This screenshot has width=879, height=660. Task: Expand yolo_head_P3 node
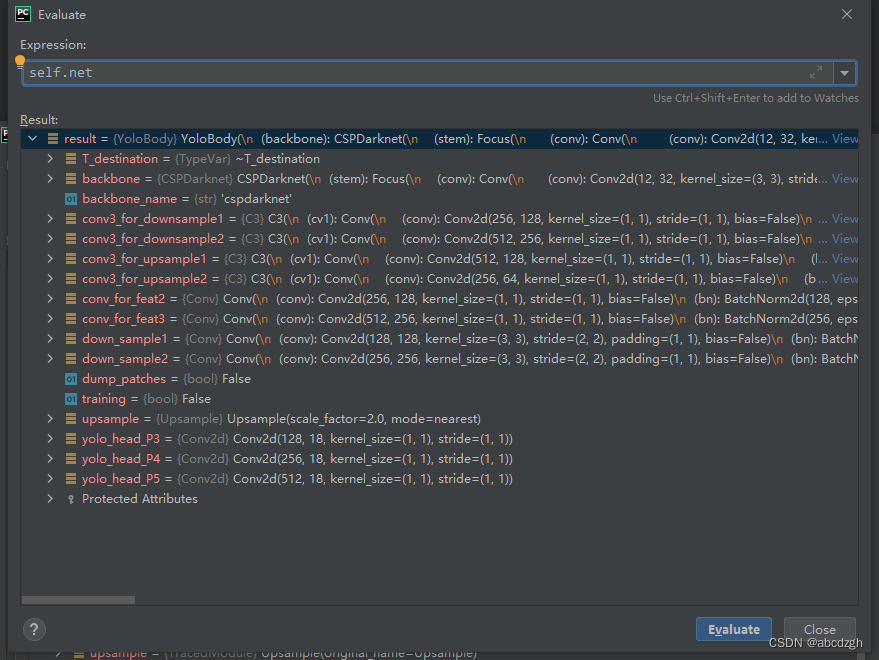(50, 439)
